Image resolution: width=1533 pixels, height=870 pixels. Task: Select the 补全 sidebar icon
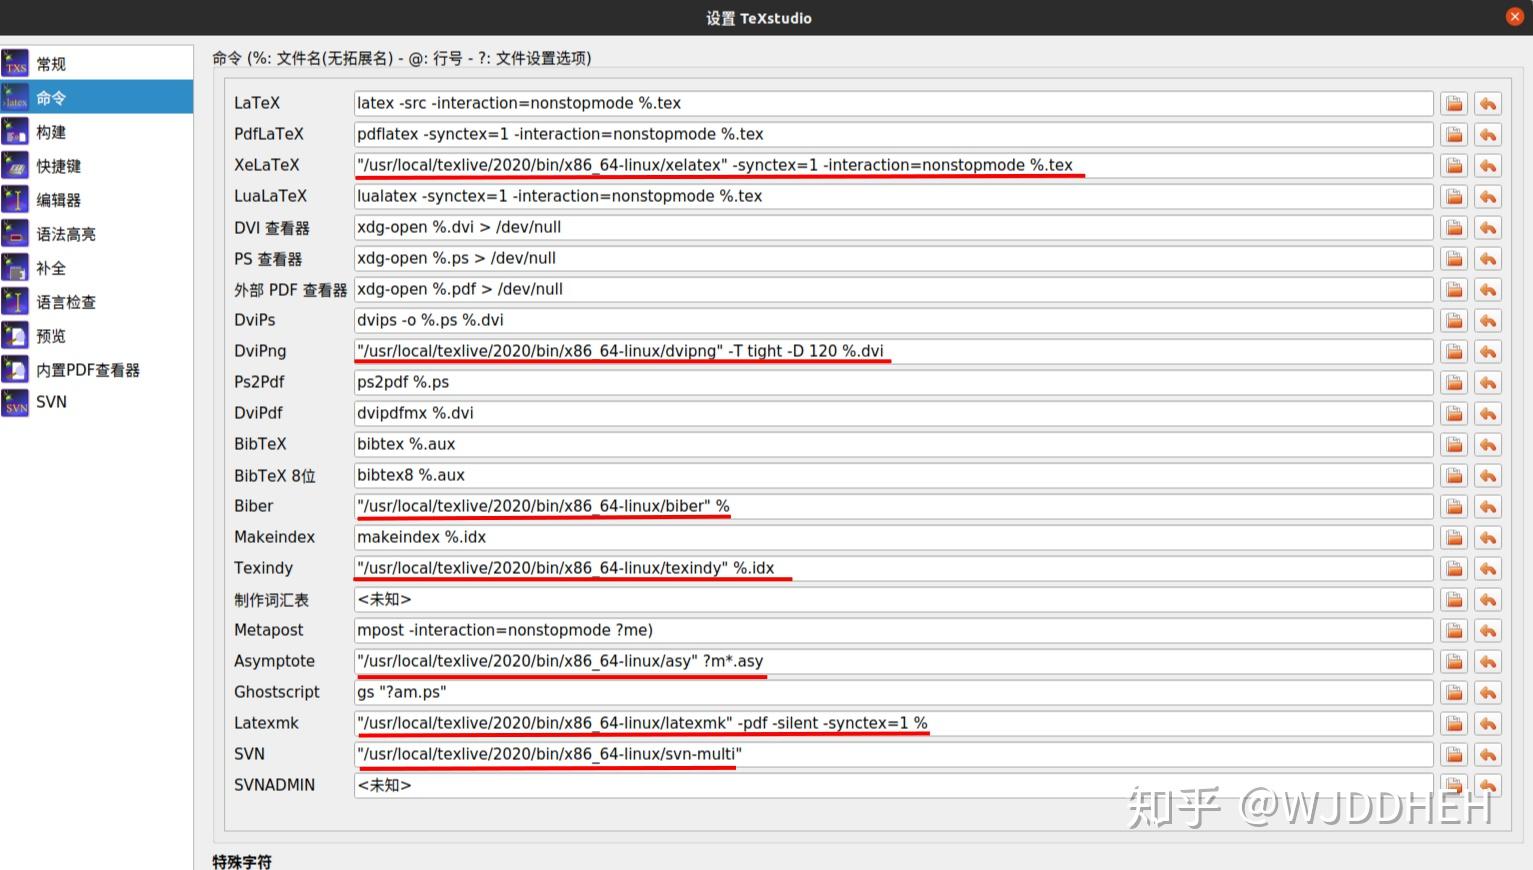tap(15, 268)
